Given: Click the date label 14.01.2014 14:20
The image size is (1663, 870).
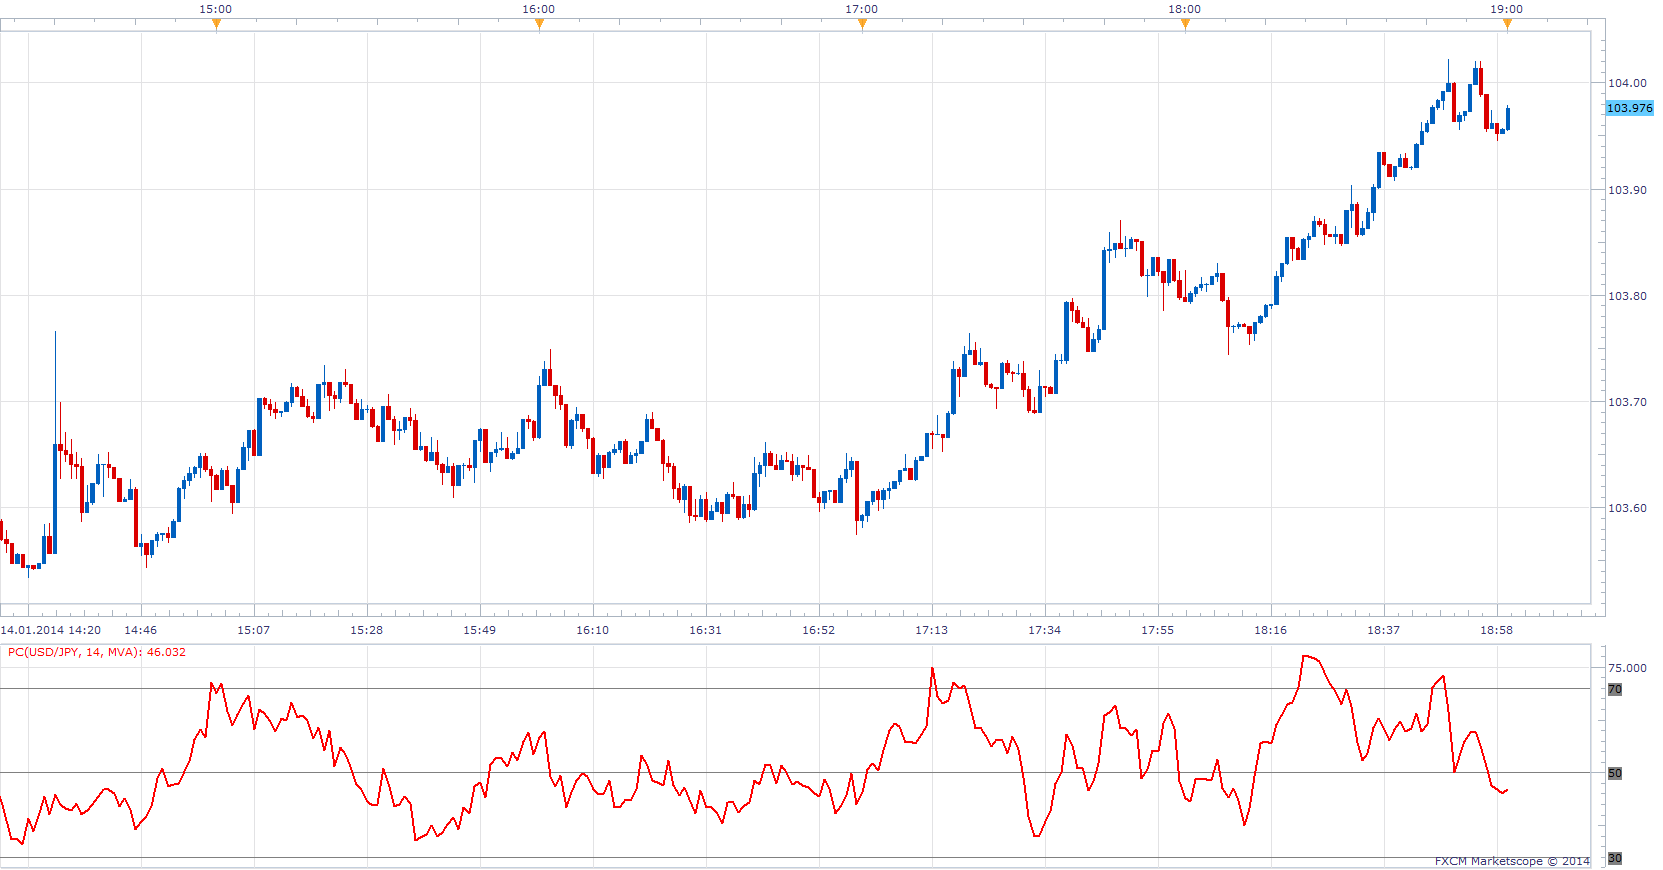Looking at the screenshot, I should coord(51,630).
